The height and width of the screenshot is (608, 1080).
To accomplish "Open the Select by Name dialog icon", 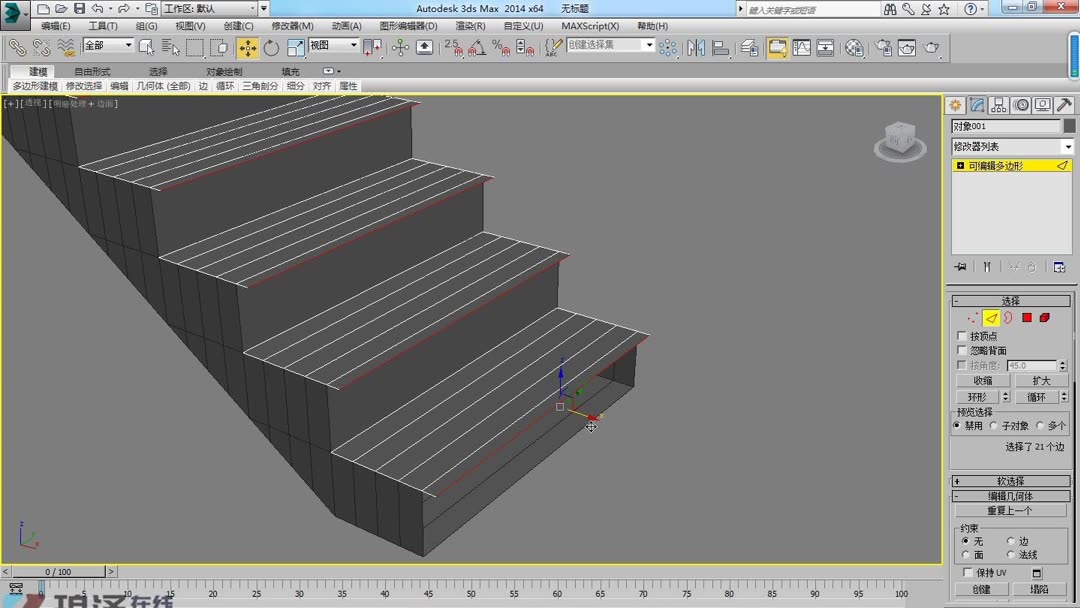I will click(x=170, y=48).
